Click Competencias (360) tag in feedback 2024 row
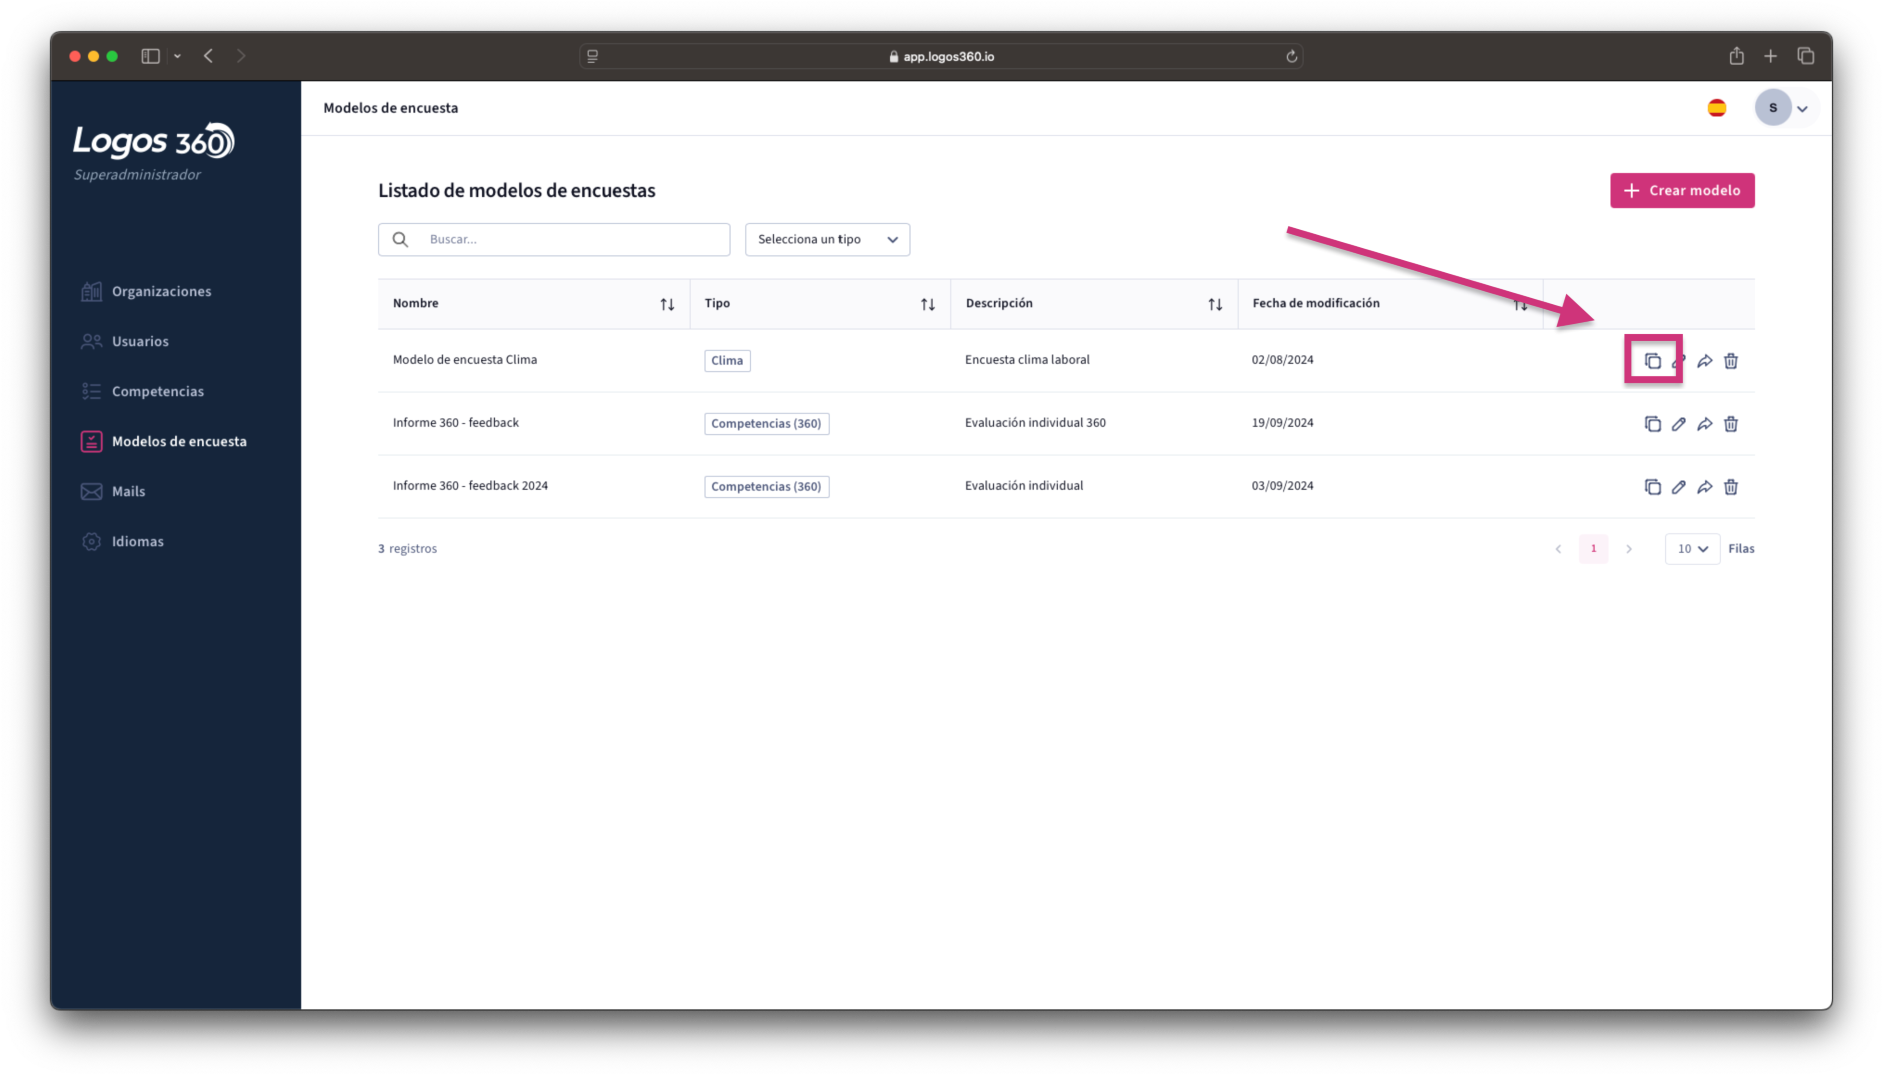The width and height of the screenshot is (1882, 1074). (x=766, y=486)
